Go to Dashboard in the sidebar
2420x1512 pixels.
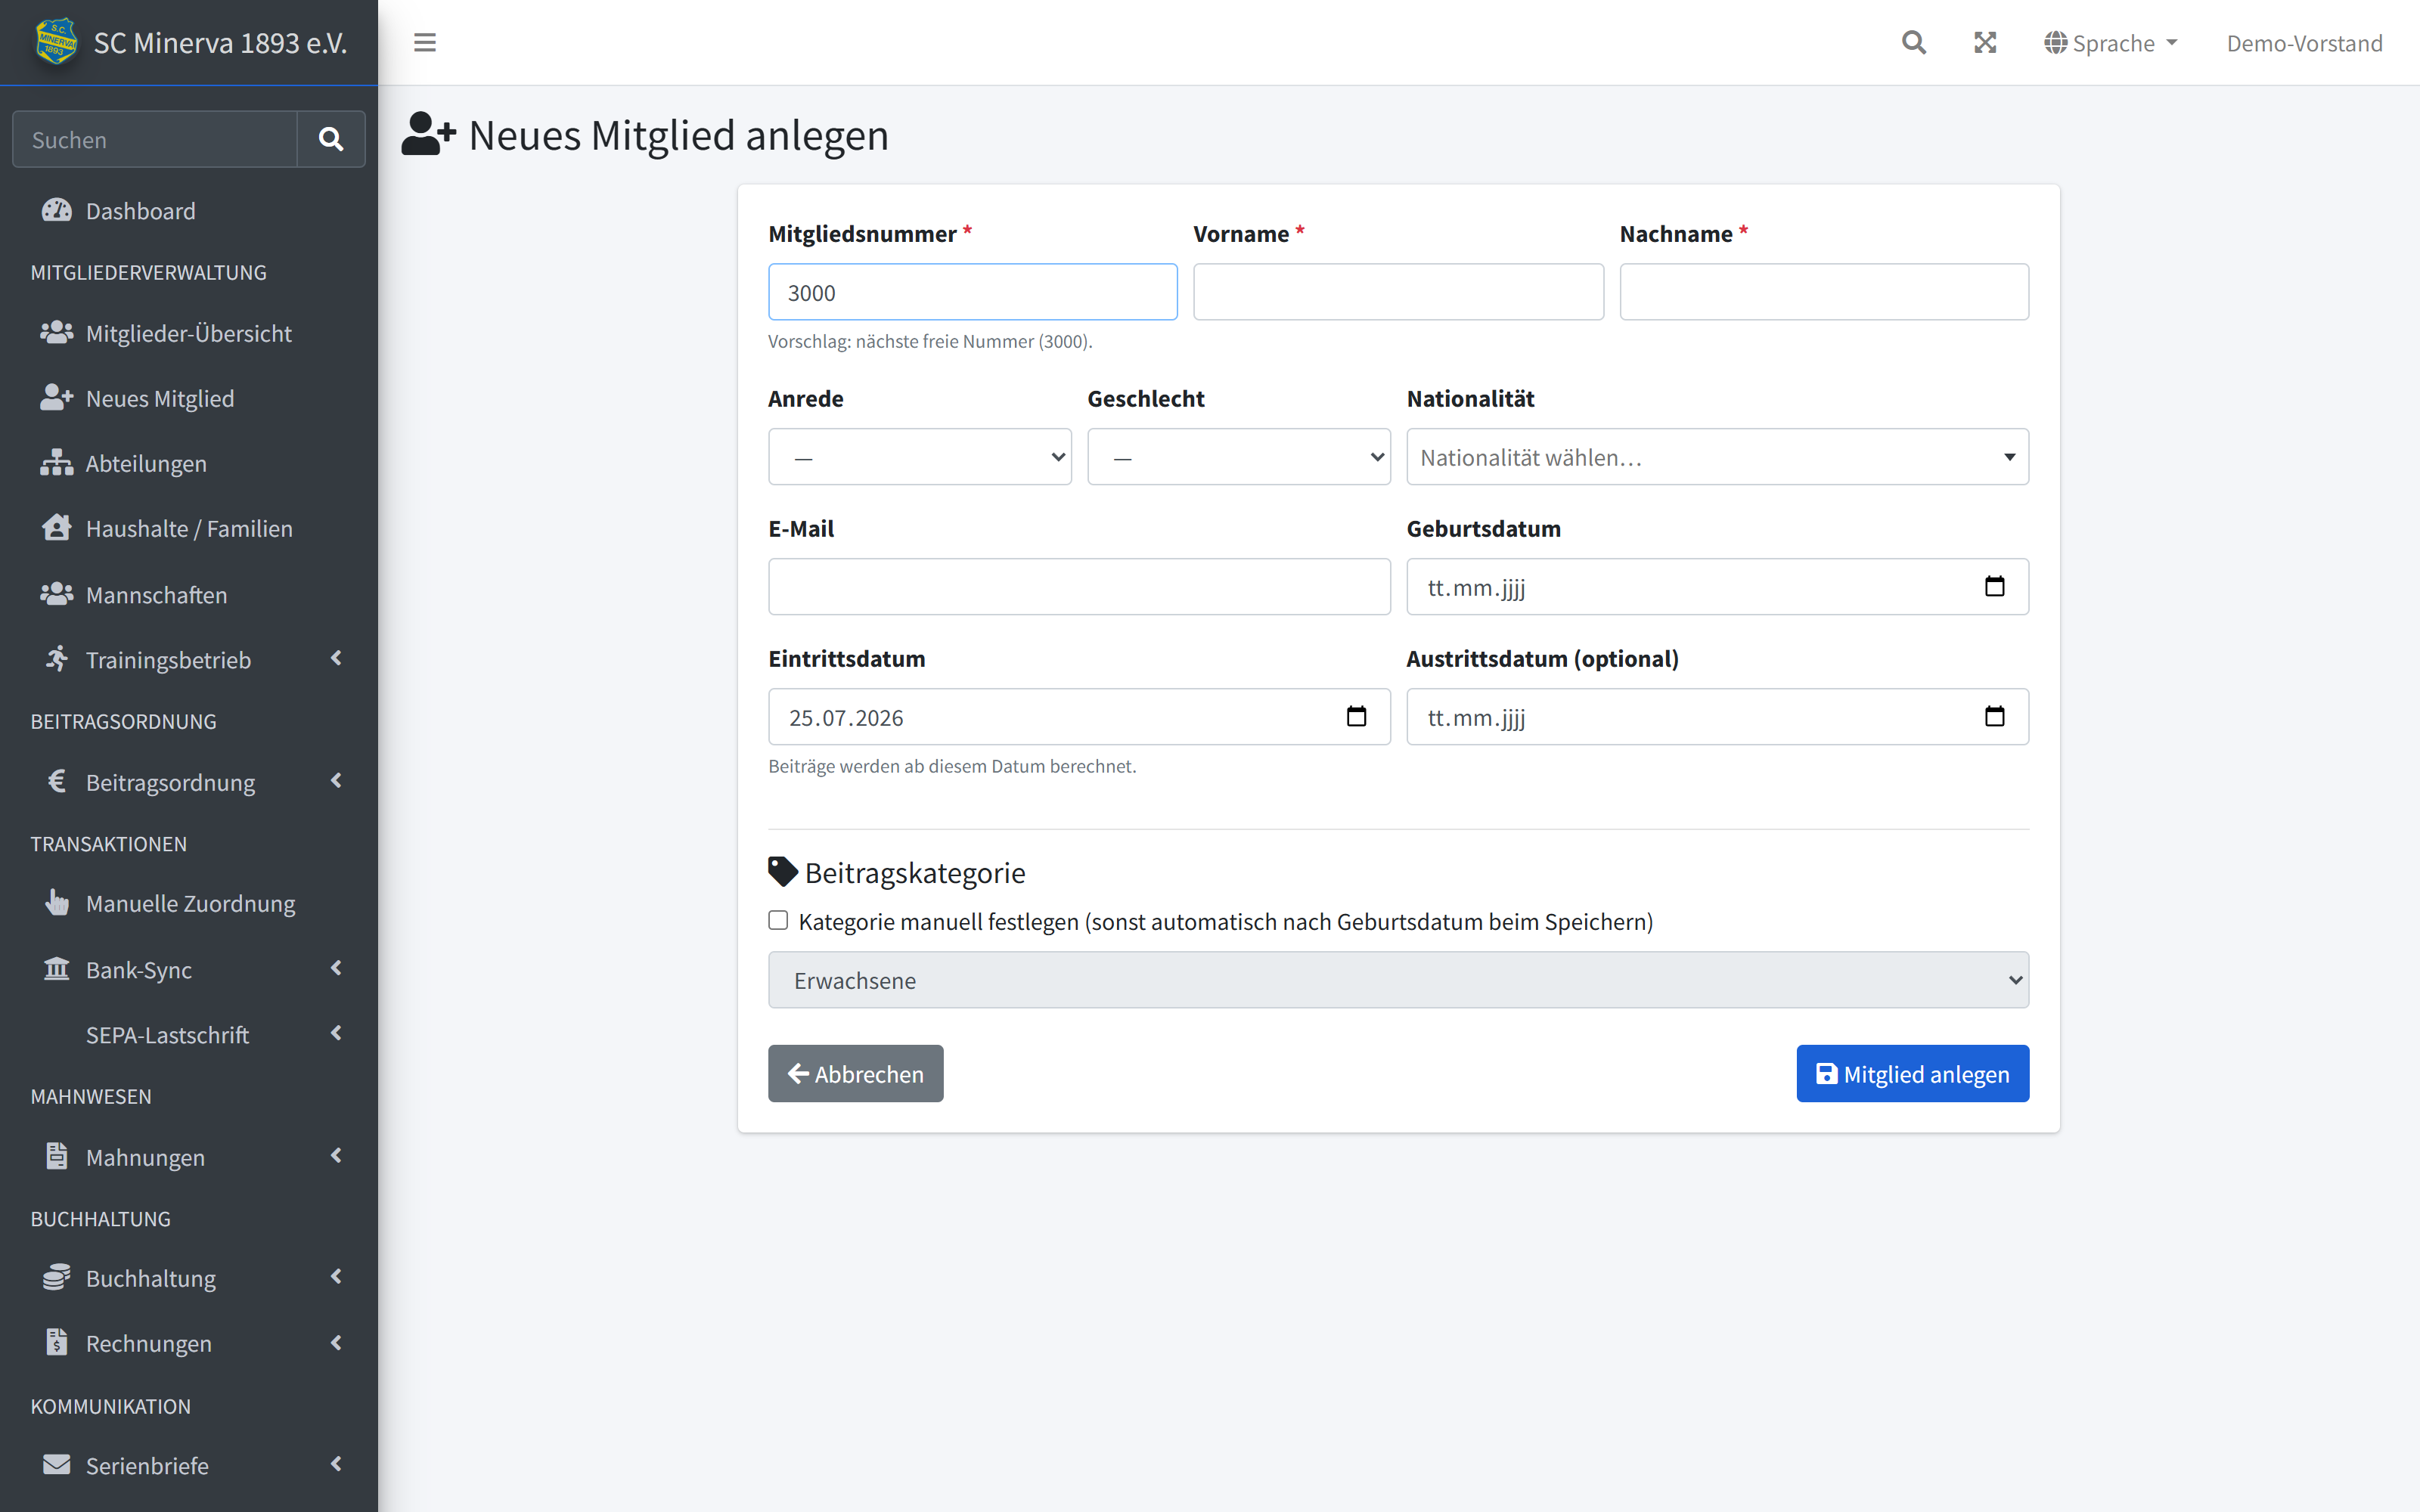click(x=189, y=210)
